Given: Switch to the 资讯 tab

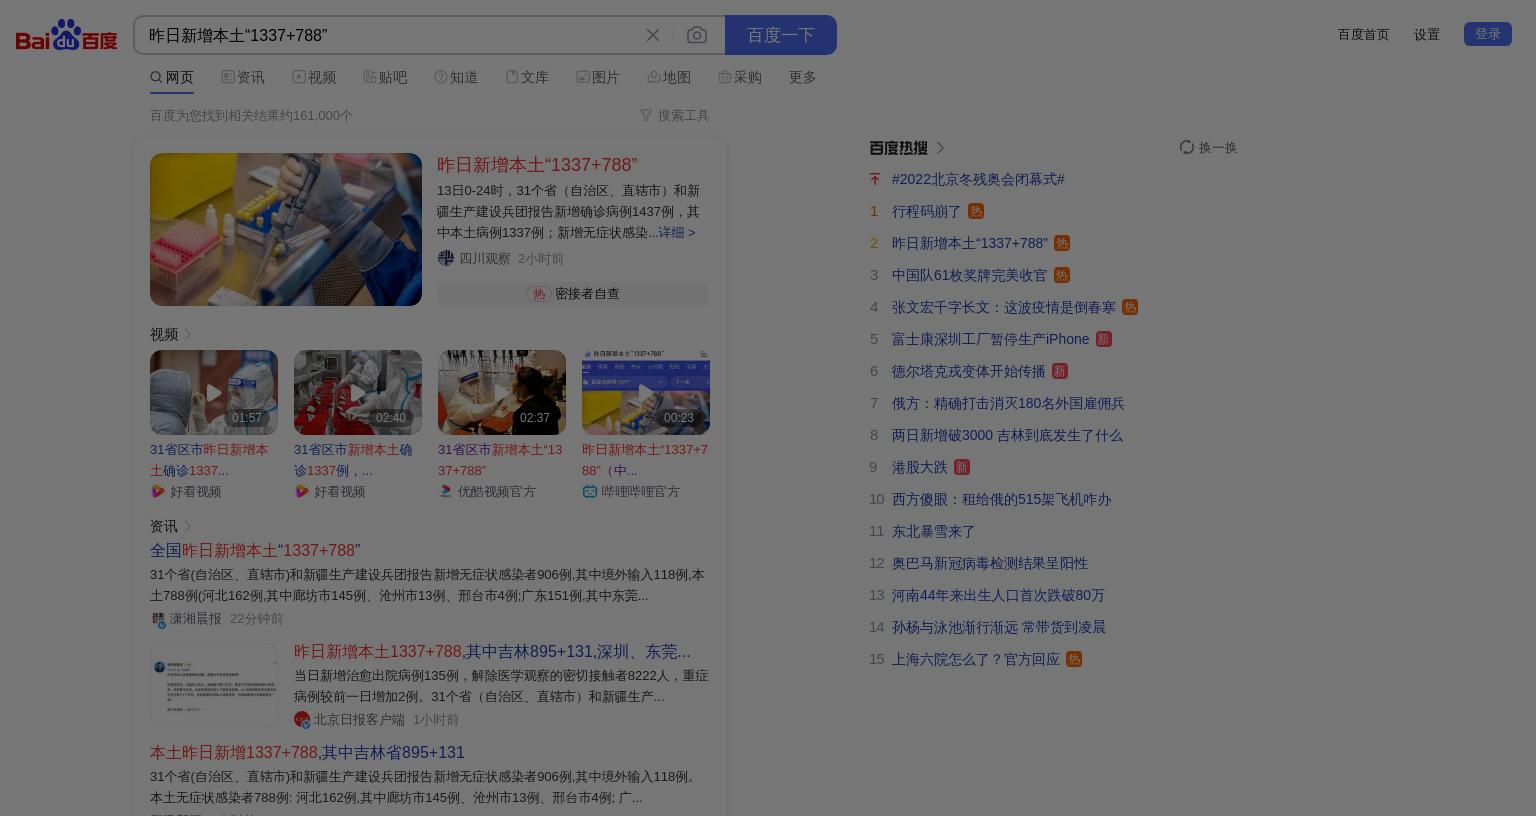Looking at the screenshot, I should (x=243, y=77).
